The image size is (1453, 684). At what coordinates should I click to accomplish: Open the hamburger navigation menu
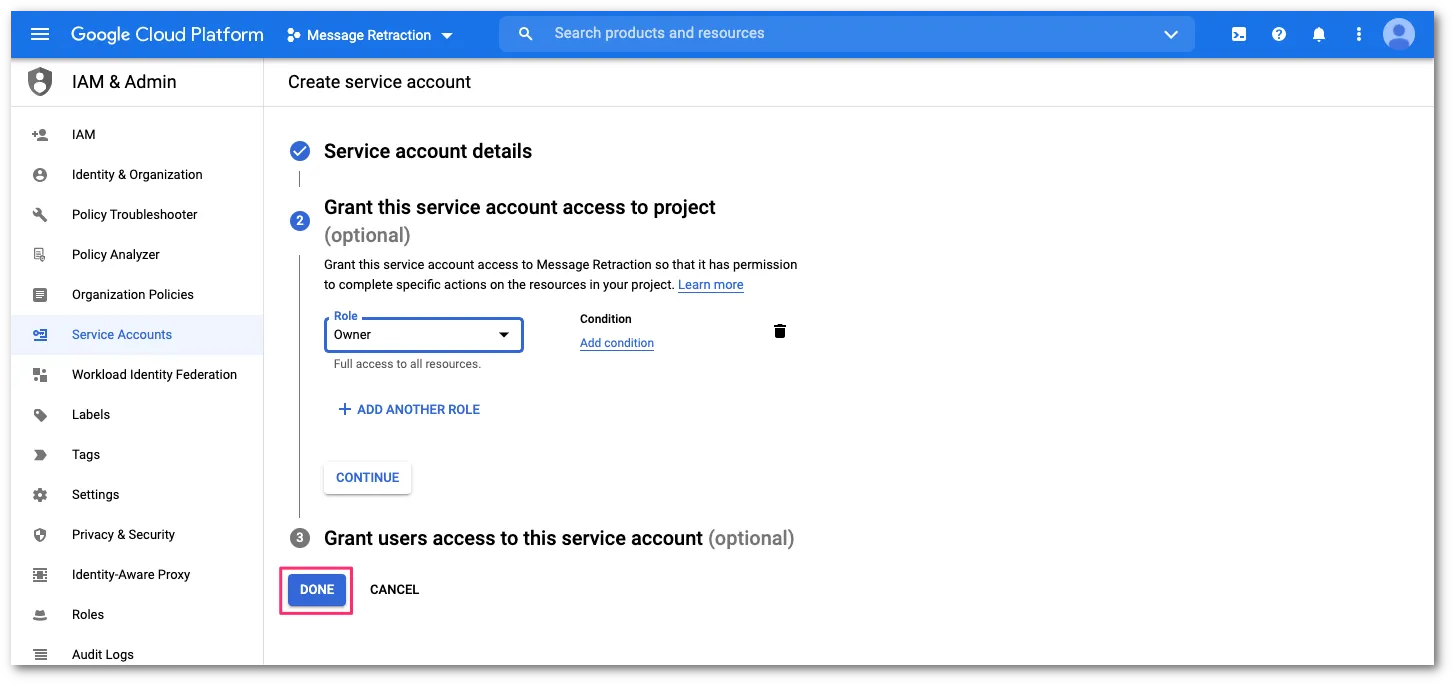pos(40,34)
